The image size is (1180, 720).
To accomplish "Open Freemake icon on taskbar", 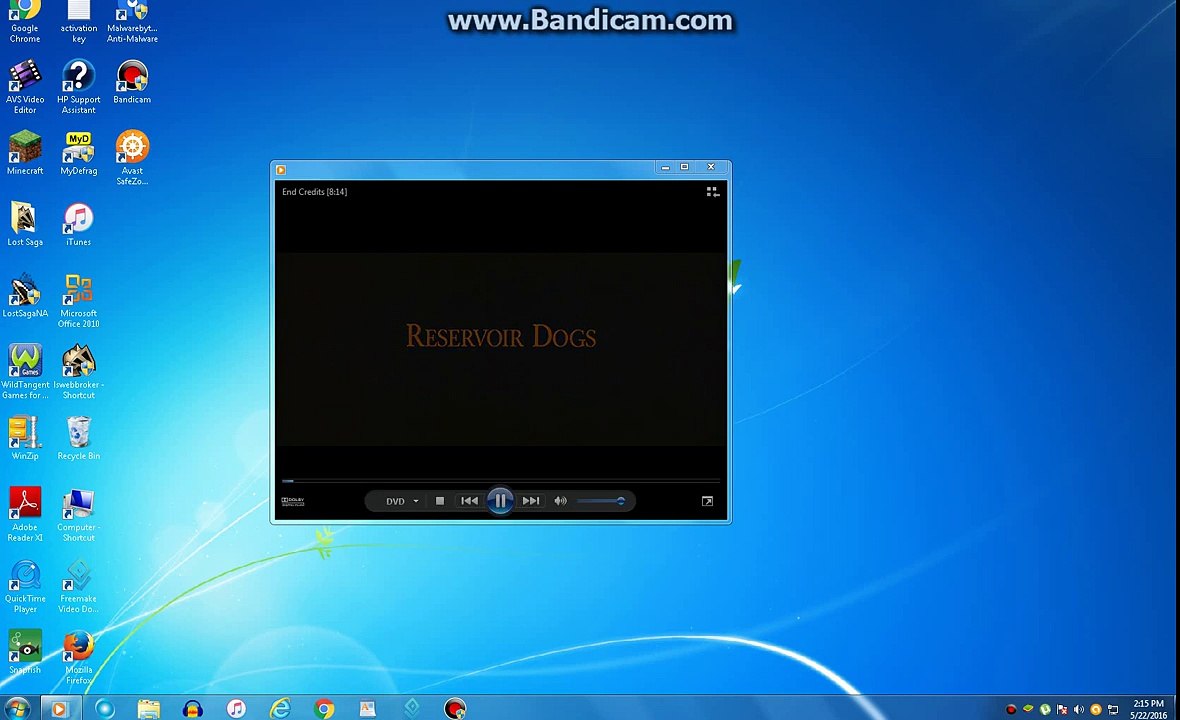I will 412,708.
